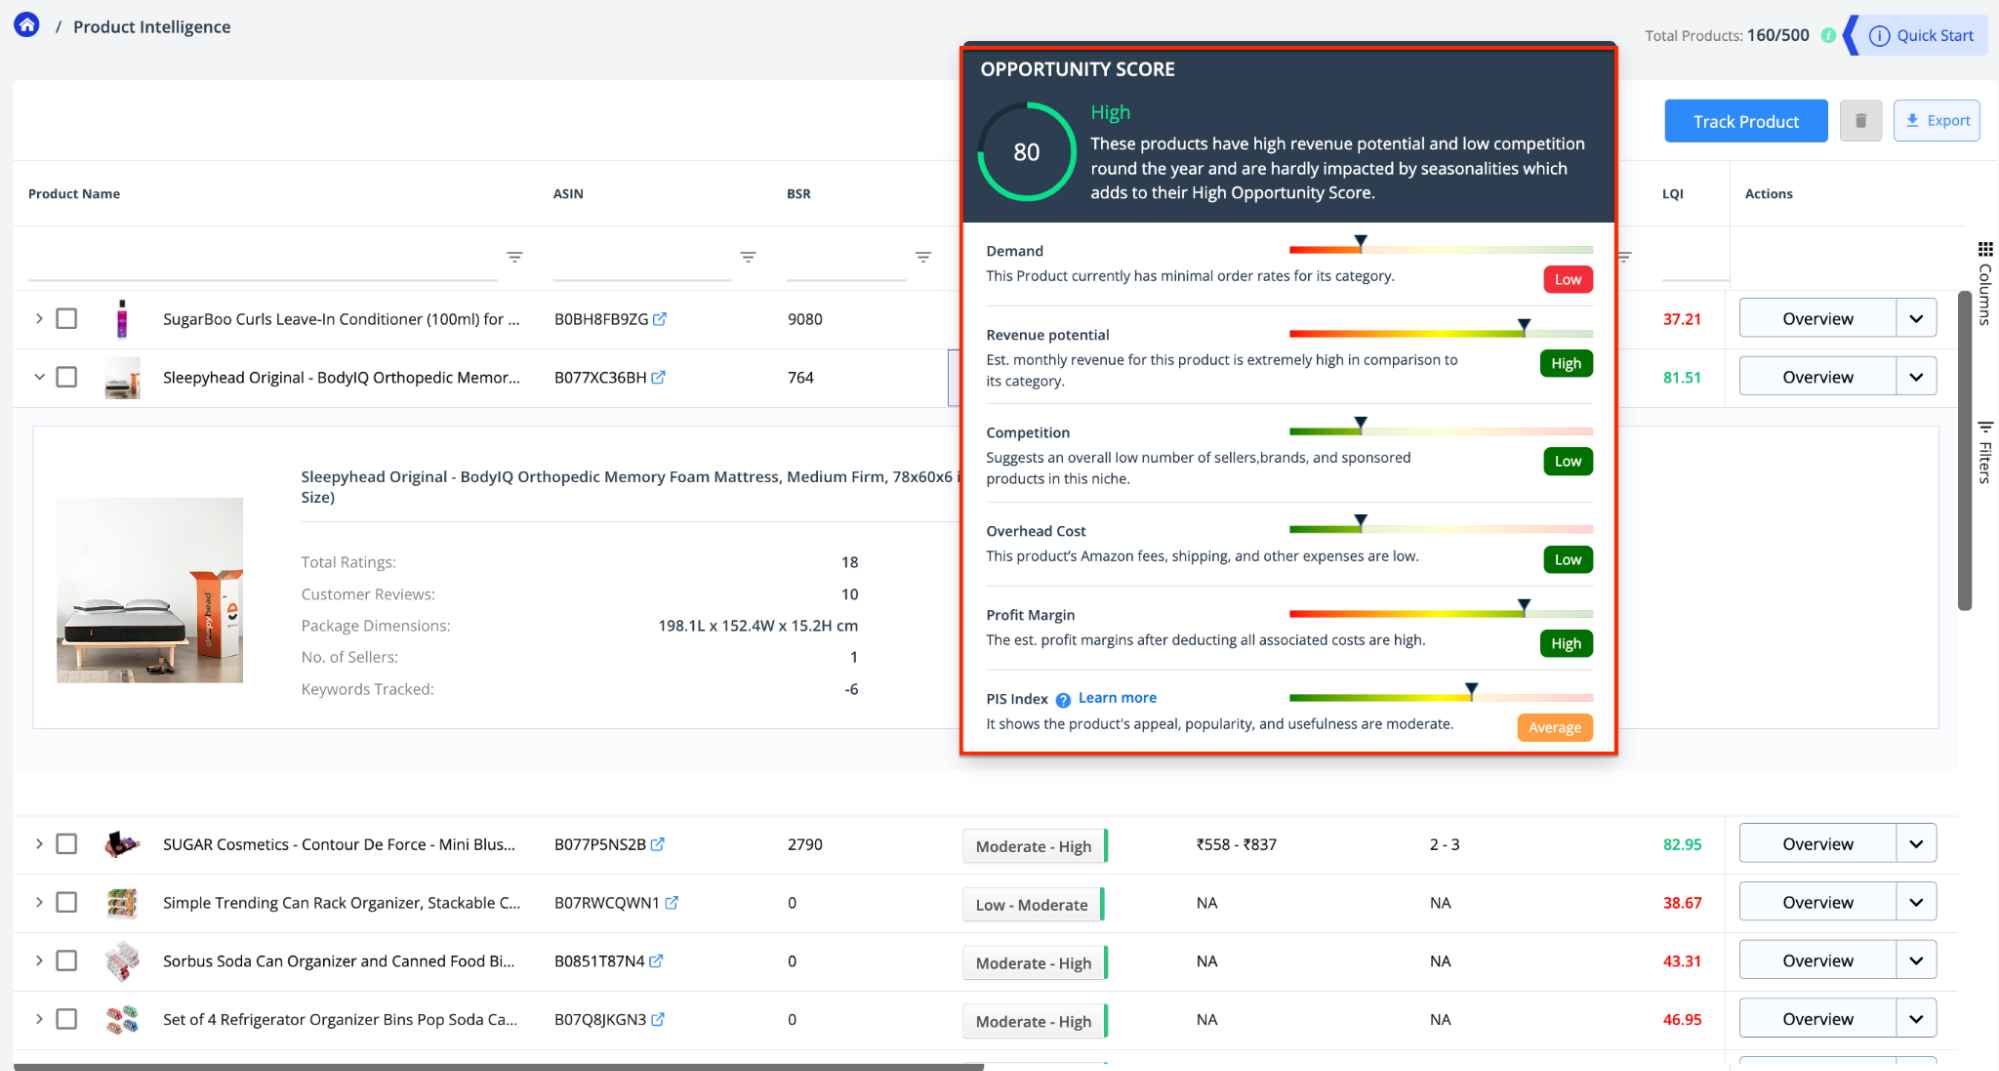The image size is (1999, 1071).
Task: Click the horizontal scrollbar at the bottom
Action: (498, 1067)
